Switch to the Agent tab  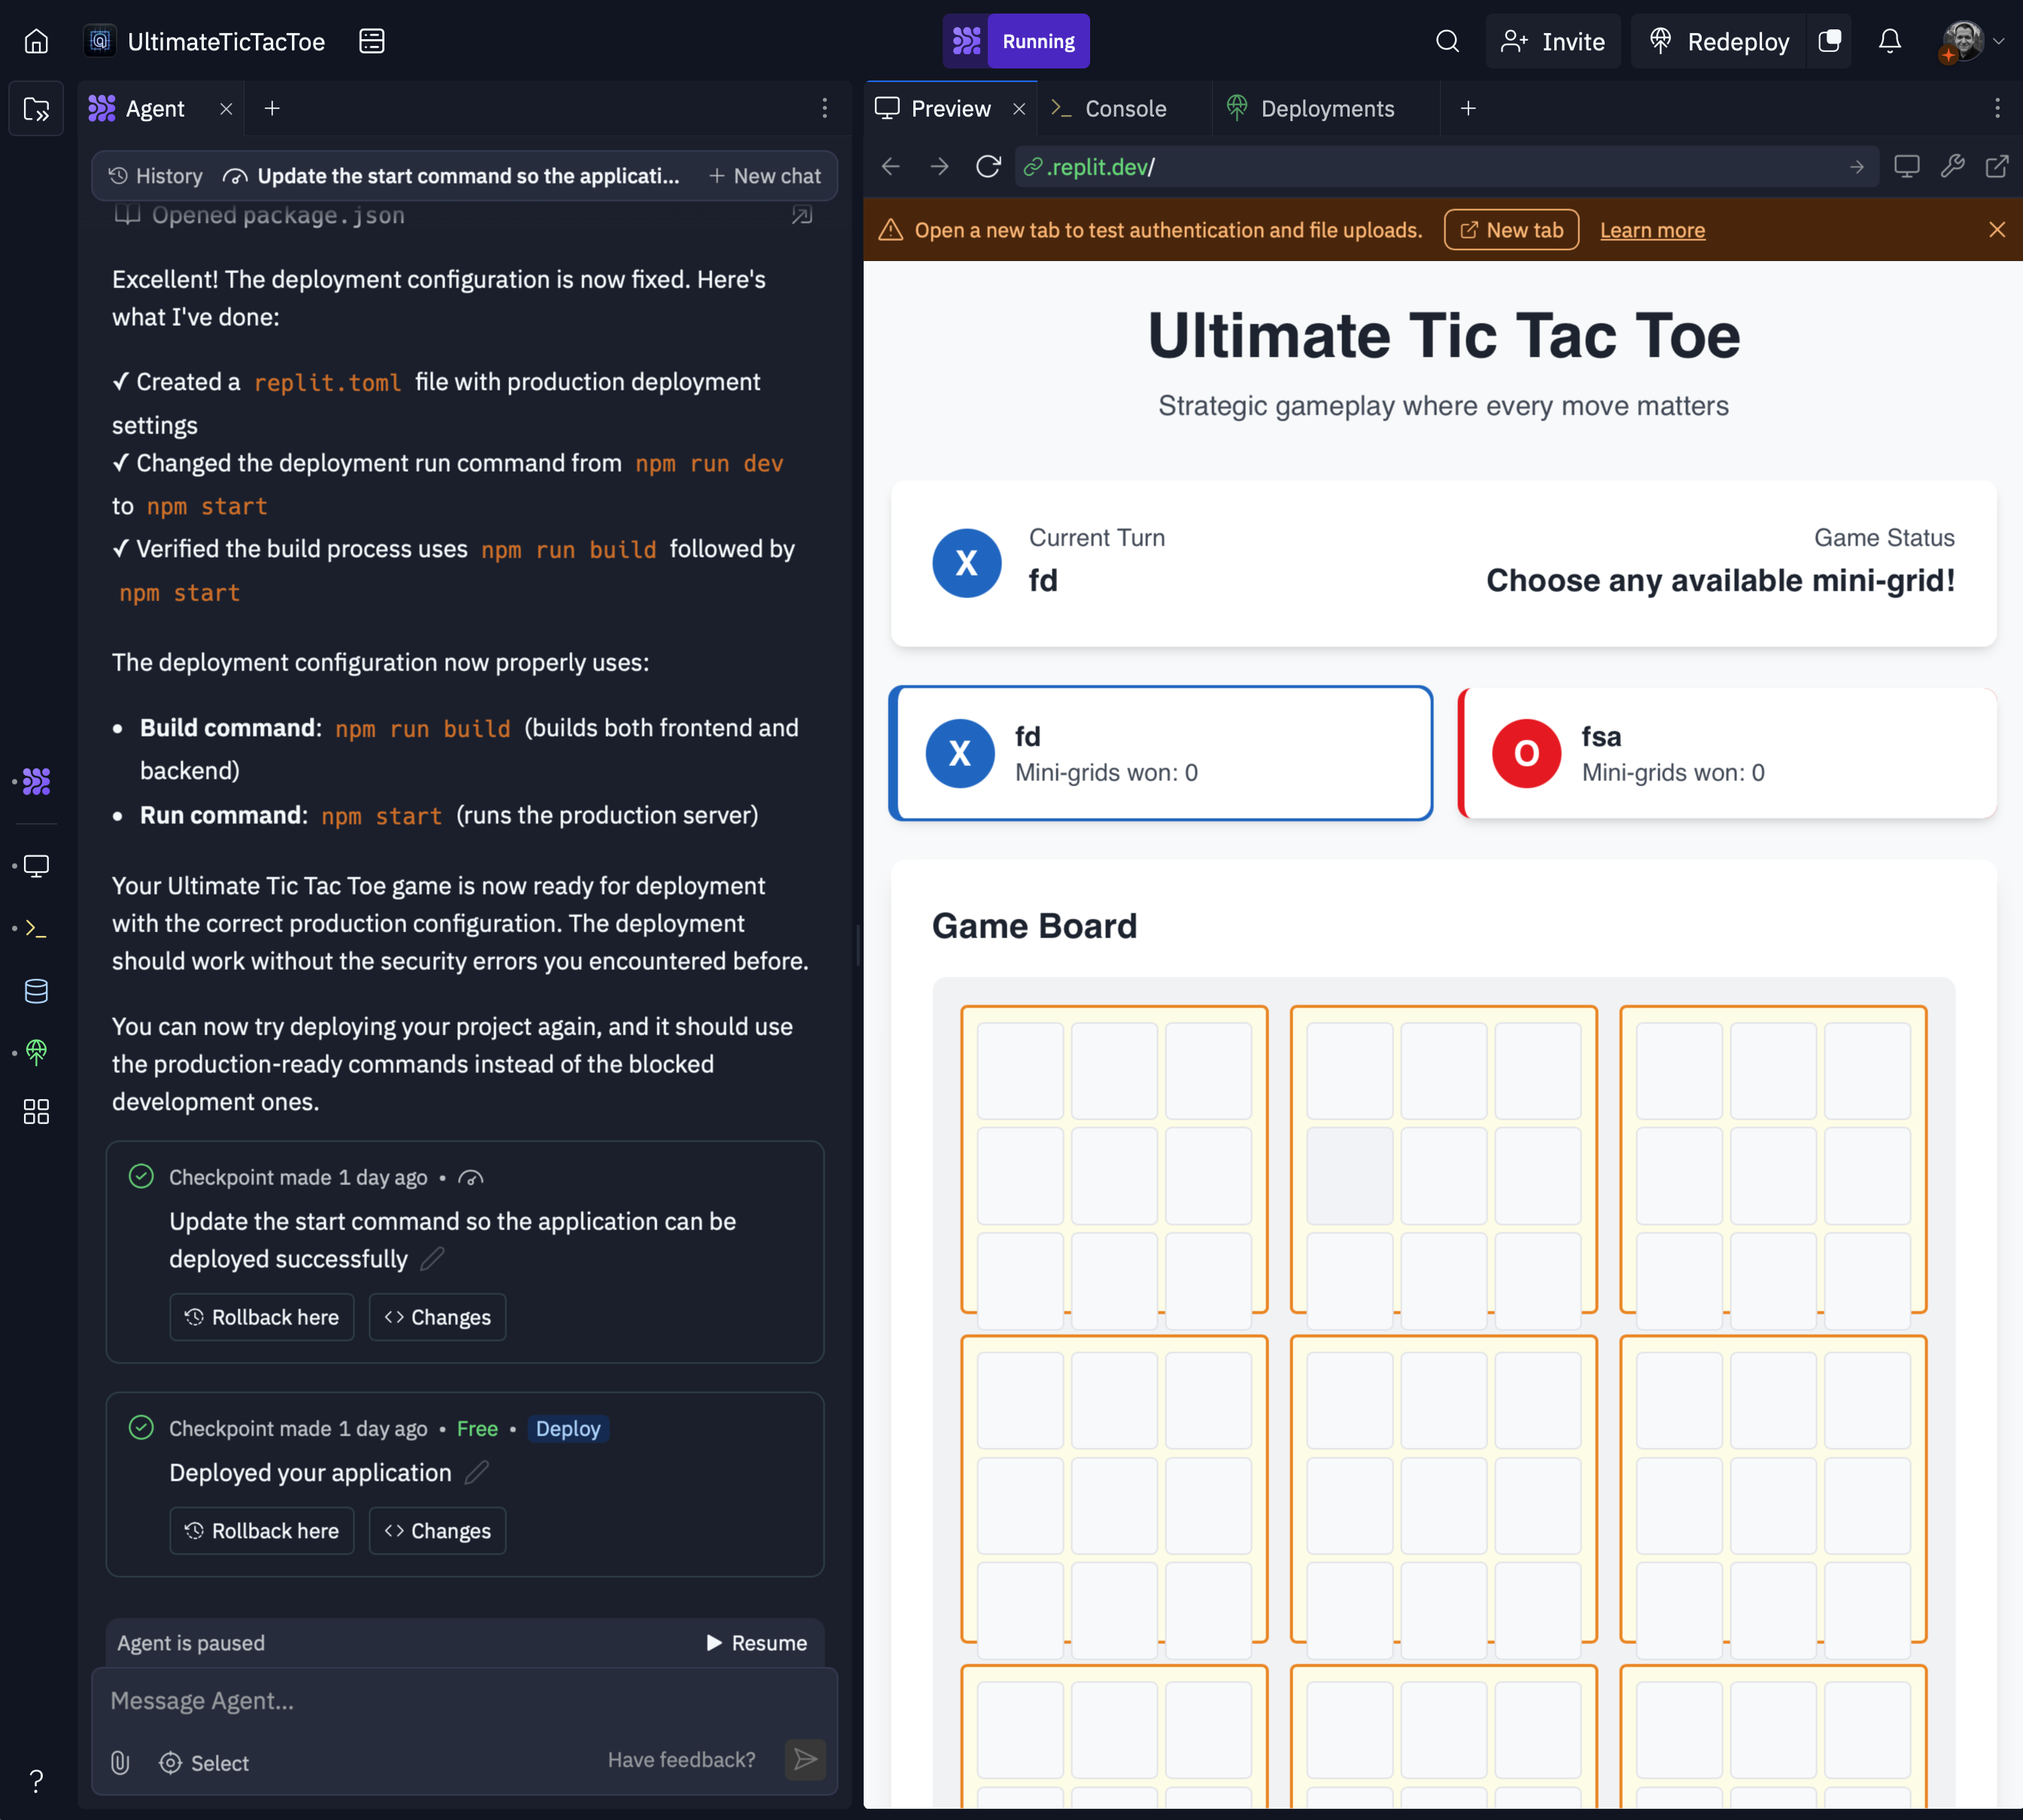[x=154, y=108]
